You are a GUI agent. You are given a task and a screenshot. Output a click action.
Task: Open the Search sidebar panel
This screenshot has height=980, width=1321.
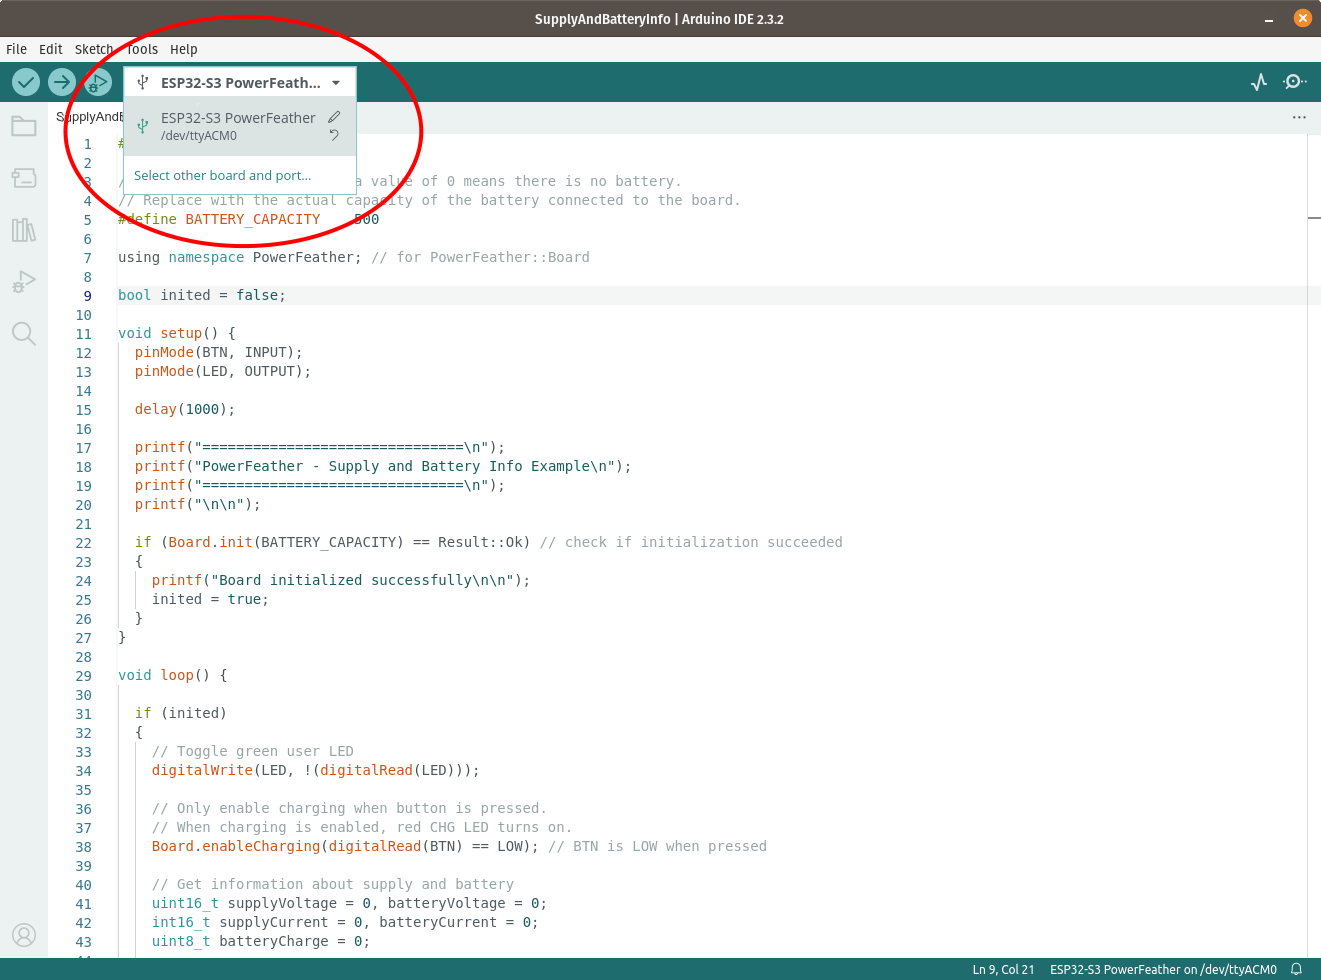tap(24, 334)
